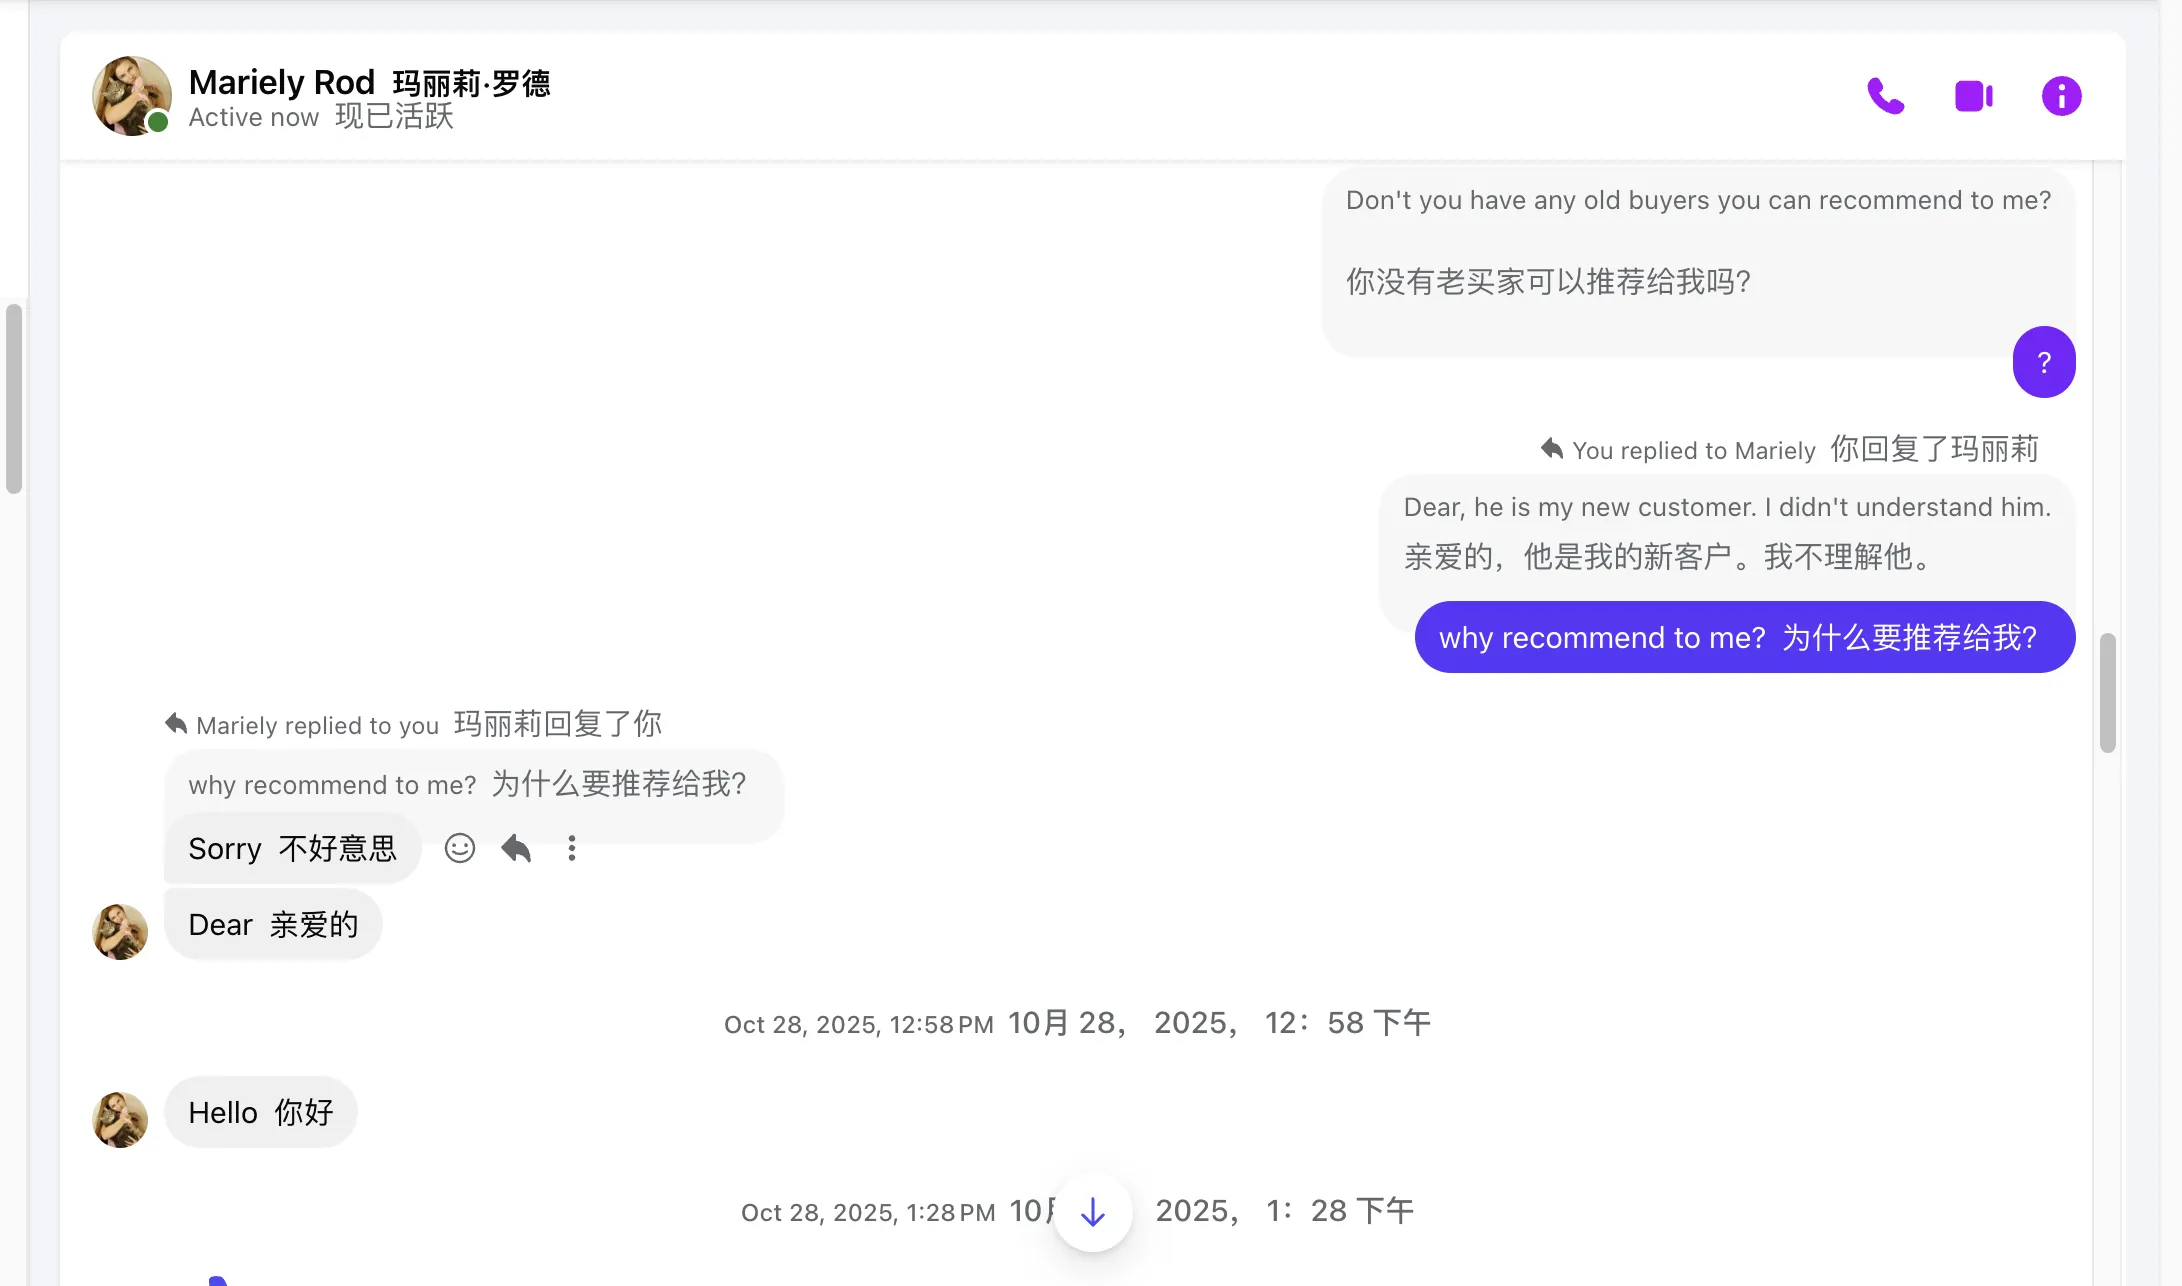Click the purple question mark reaction bubble
This screenshot has width=2182, height=1286.
coord(2044,362)
